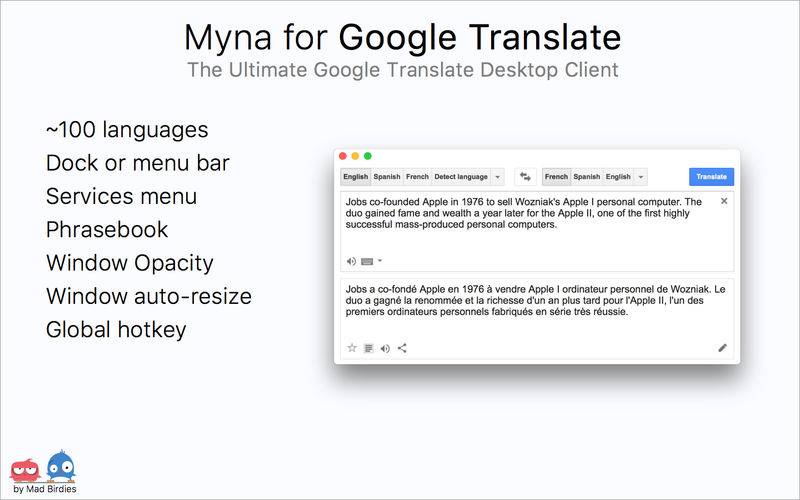Close the Myna window red button
This screenshot has height=500, width=800.
click(343, 156)
